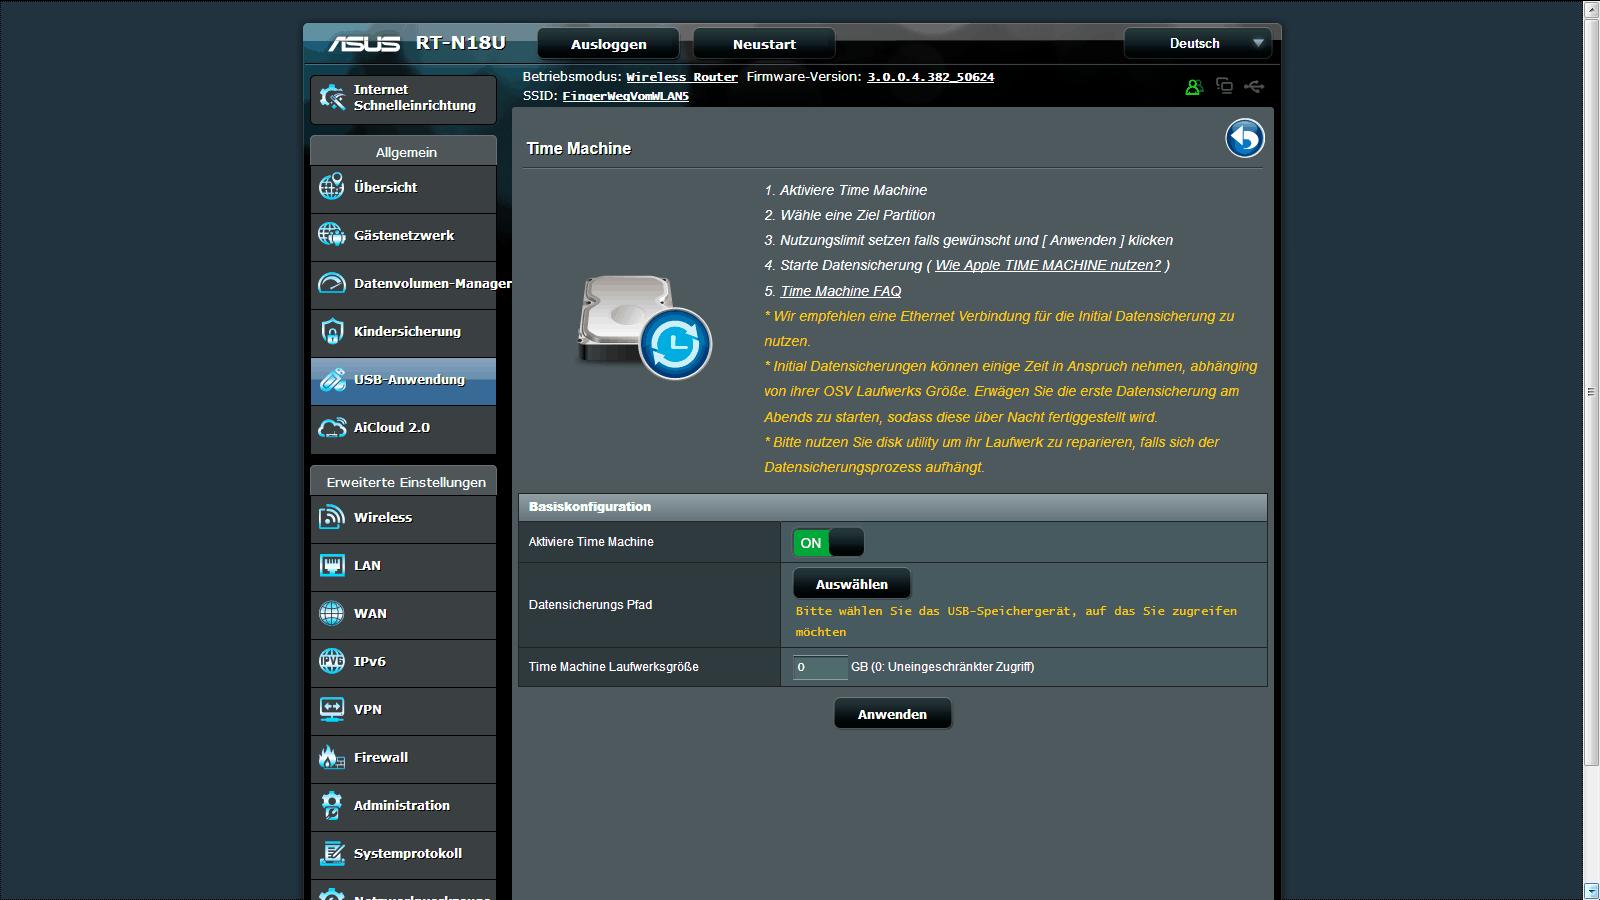Open the IPv6 settings entry
The image size is (1600, 900).
[403, 662]
